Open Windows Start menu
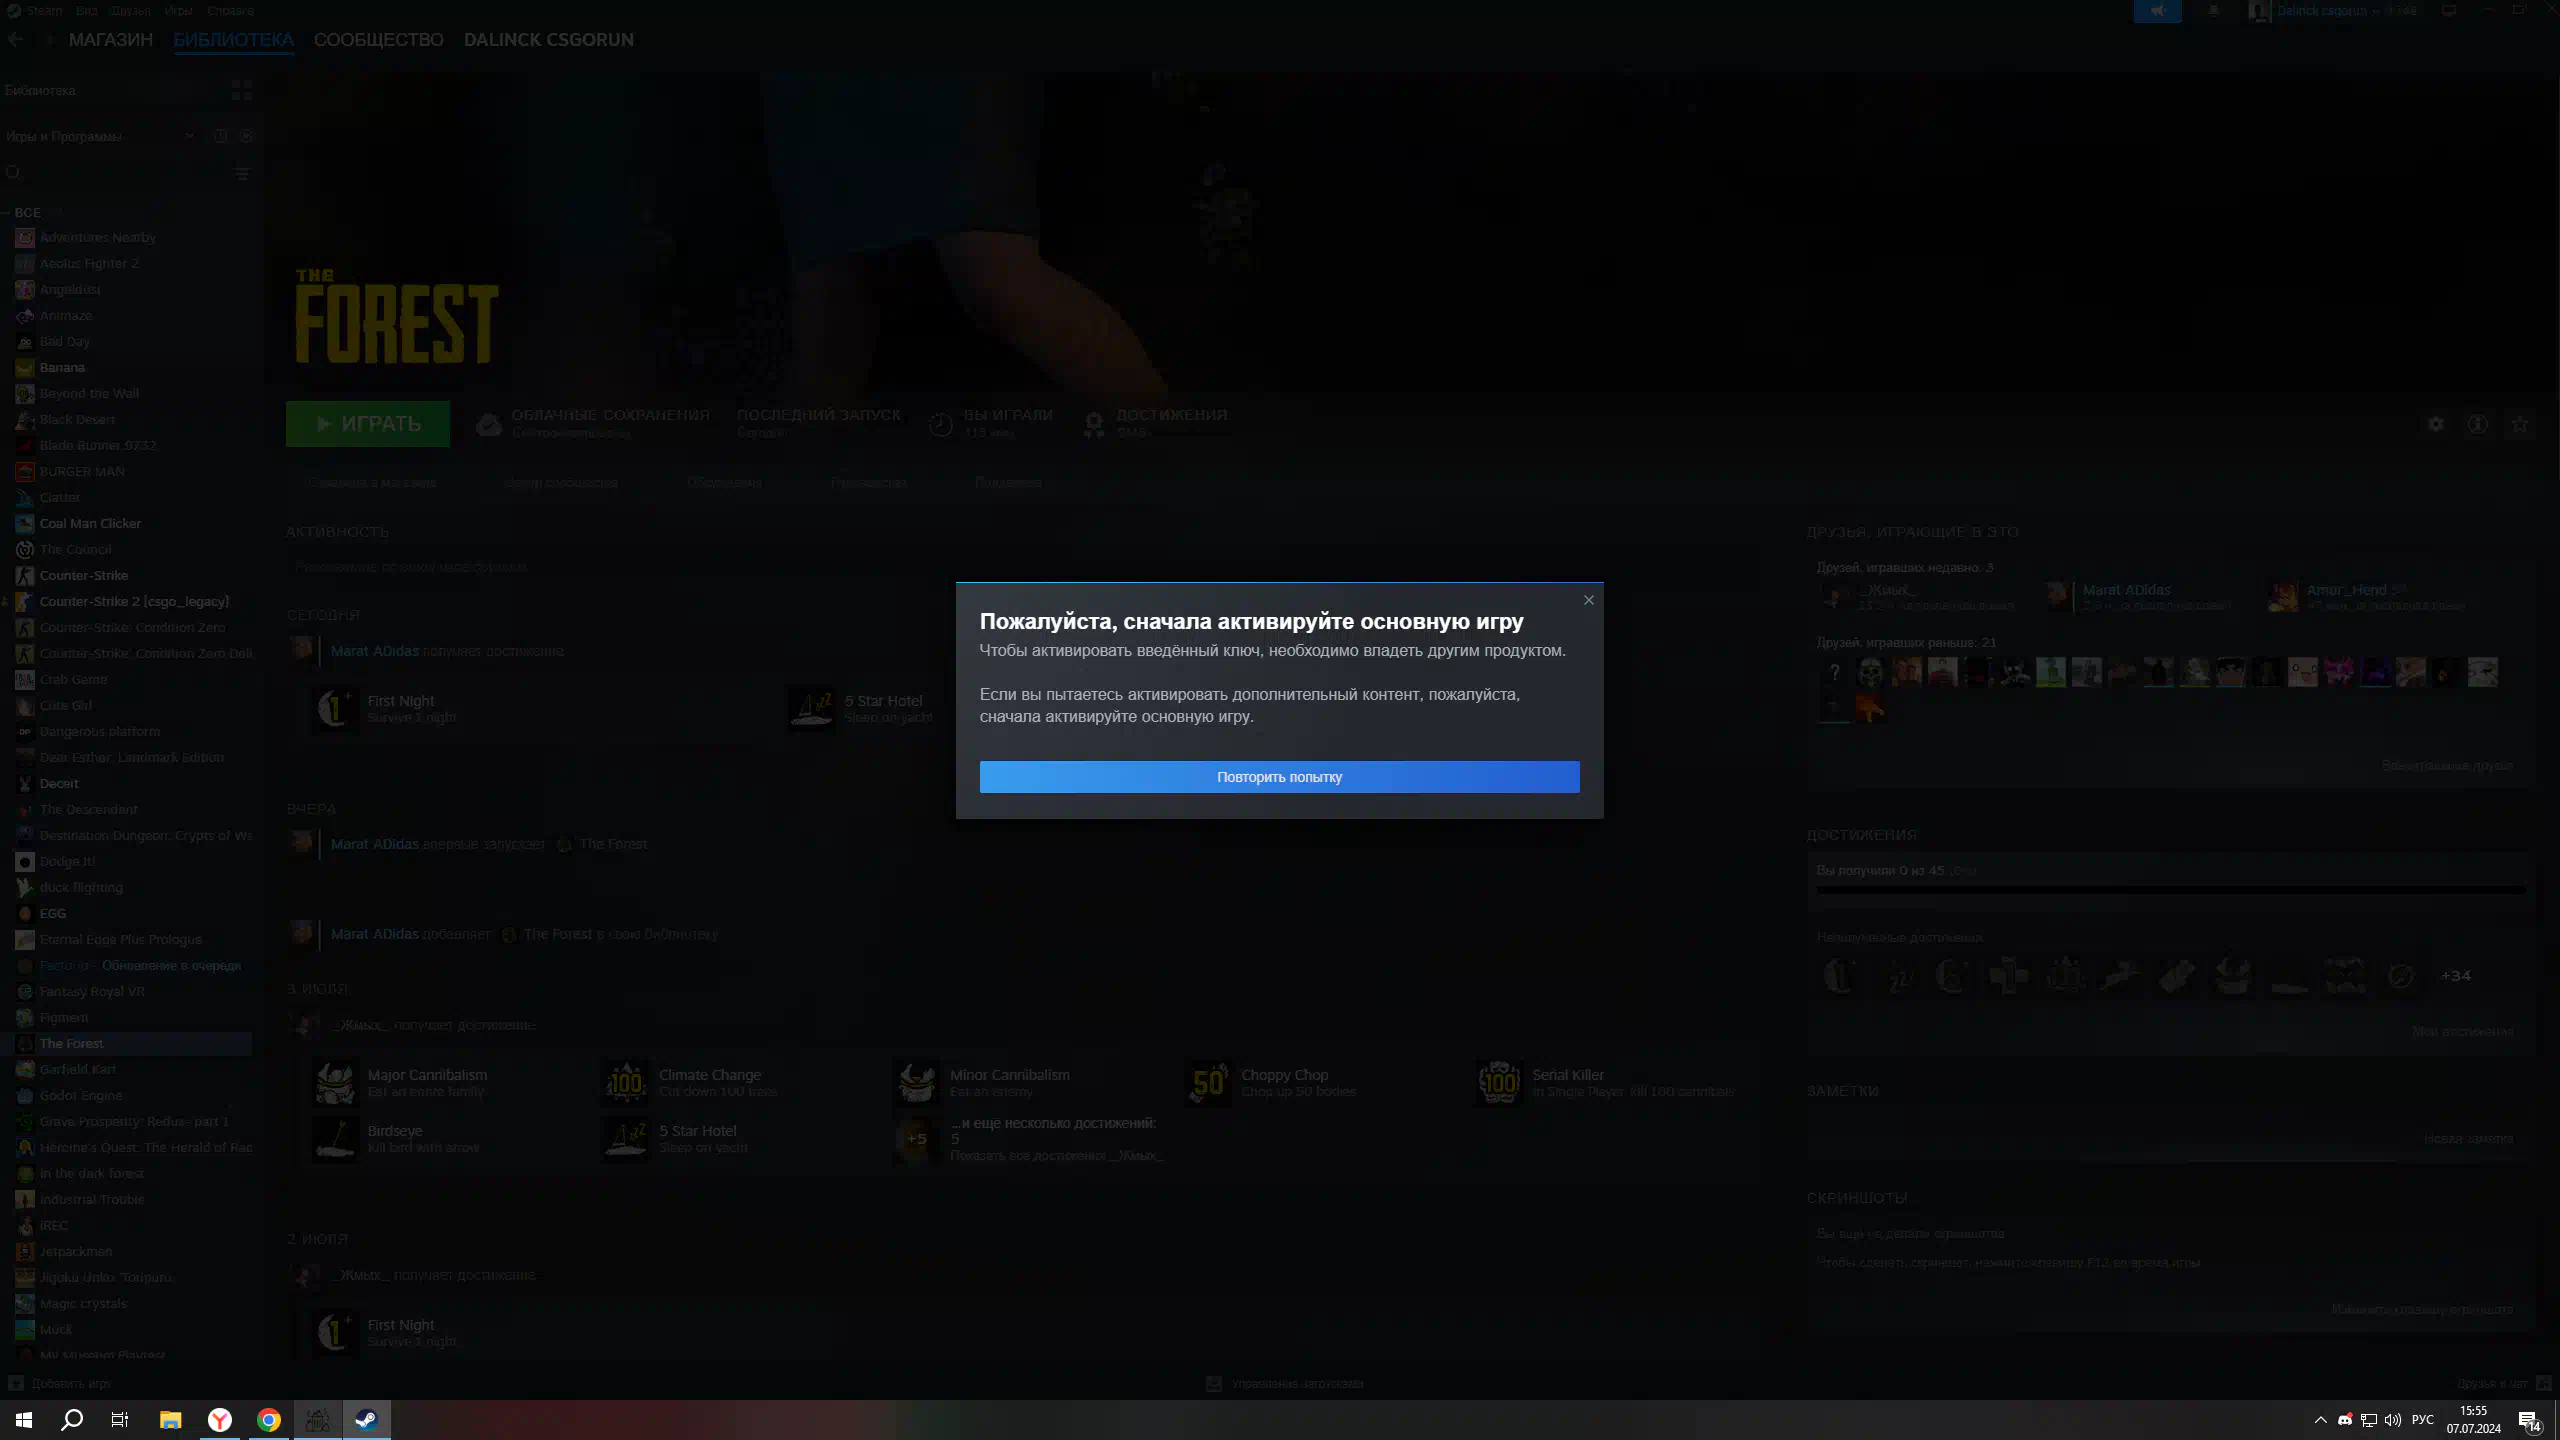 (24, 1420)
